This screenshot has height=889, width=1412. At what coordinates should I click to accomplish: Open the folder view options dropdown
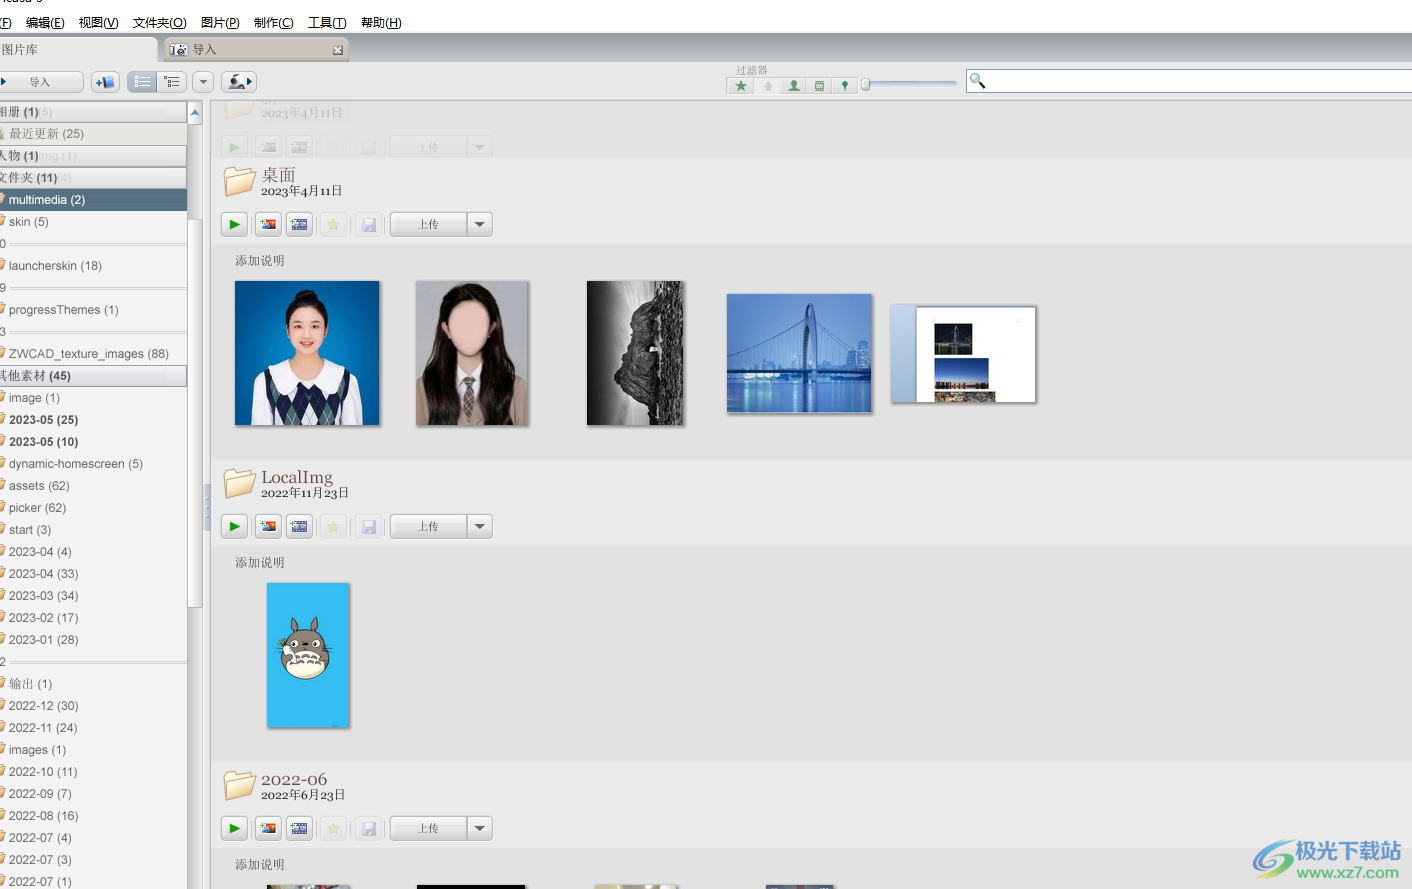(x=203, y=82)
